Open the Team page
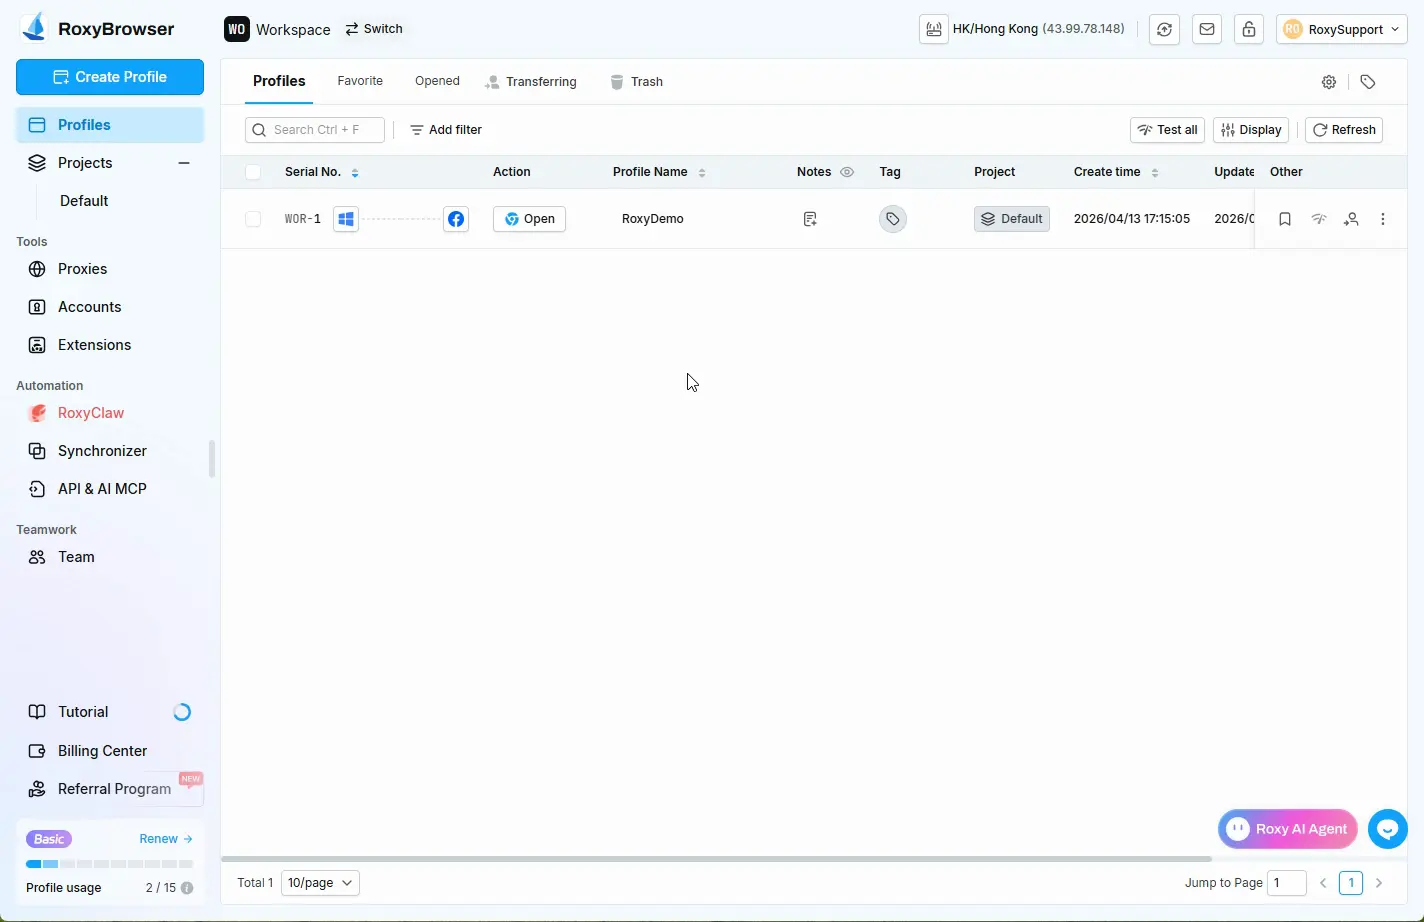Screen dimensions: 1424x922 click(110, 557)
